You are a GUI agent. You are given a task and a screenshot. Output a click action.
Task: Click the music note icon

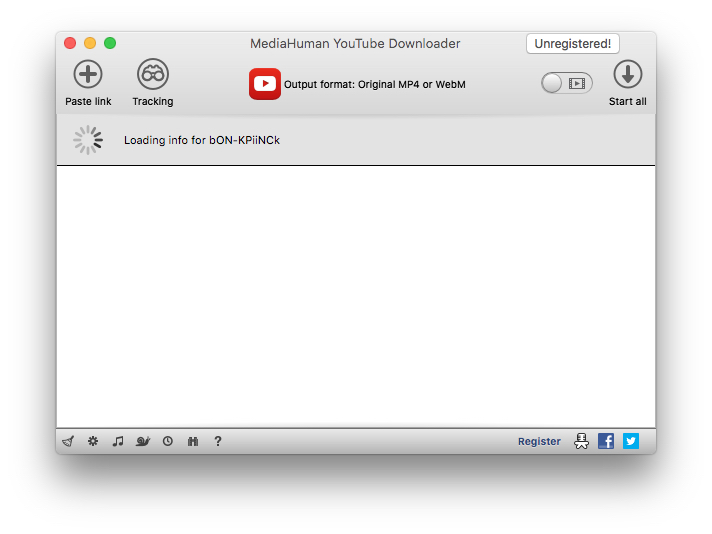(x=118, y=441)
